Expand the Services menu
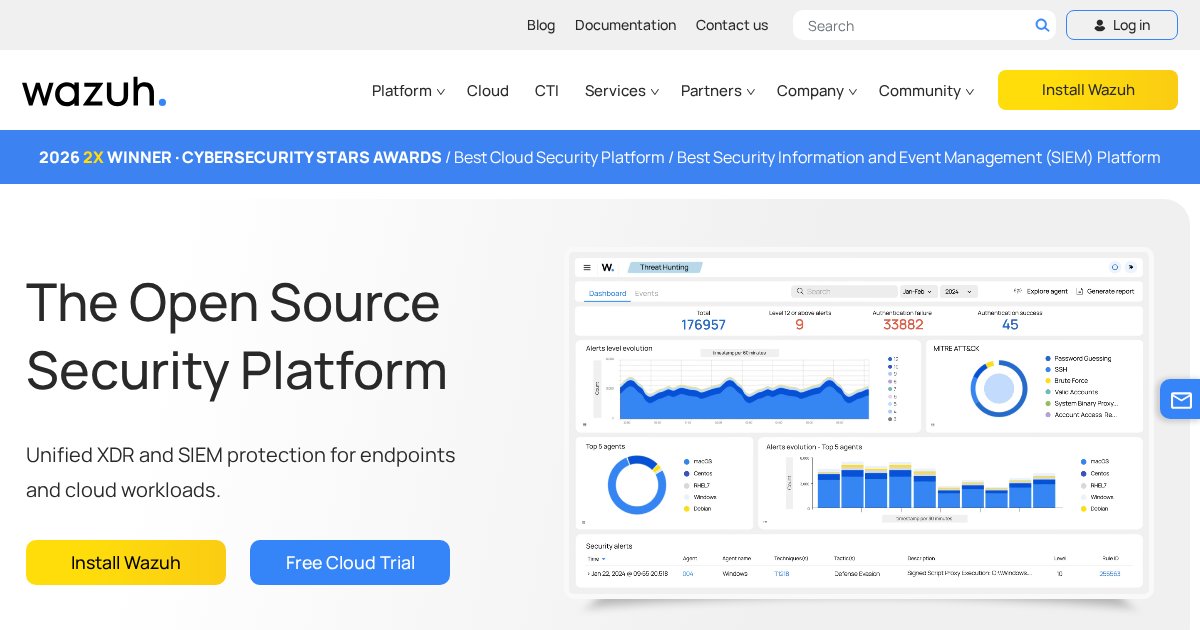Screen dimensions: 1200x630 622,91
